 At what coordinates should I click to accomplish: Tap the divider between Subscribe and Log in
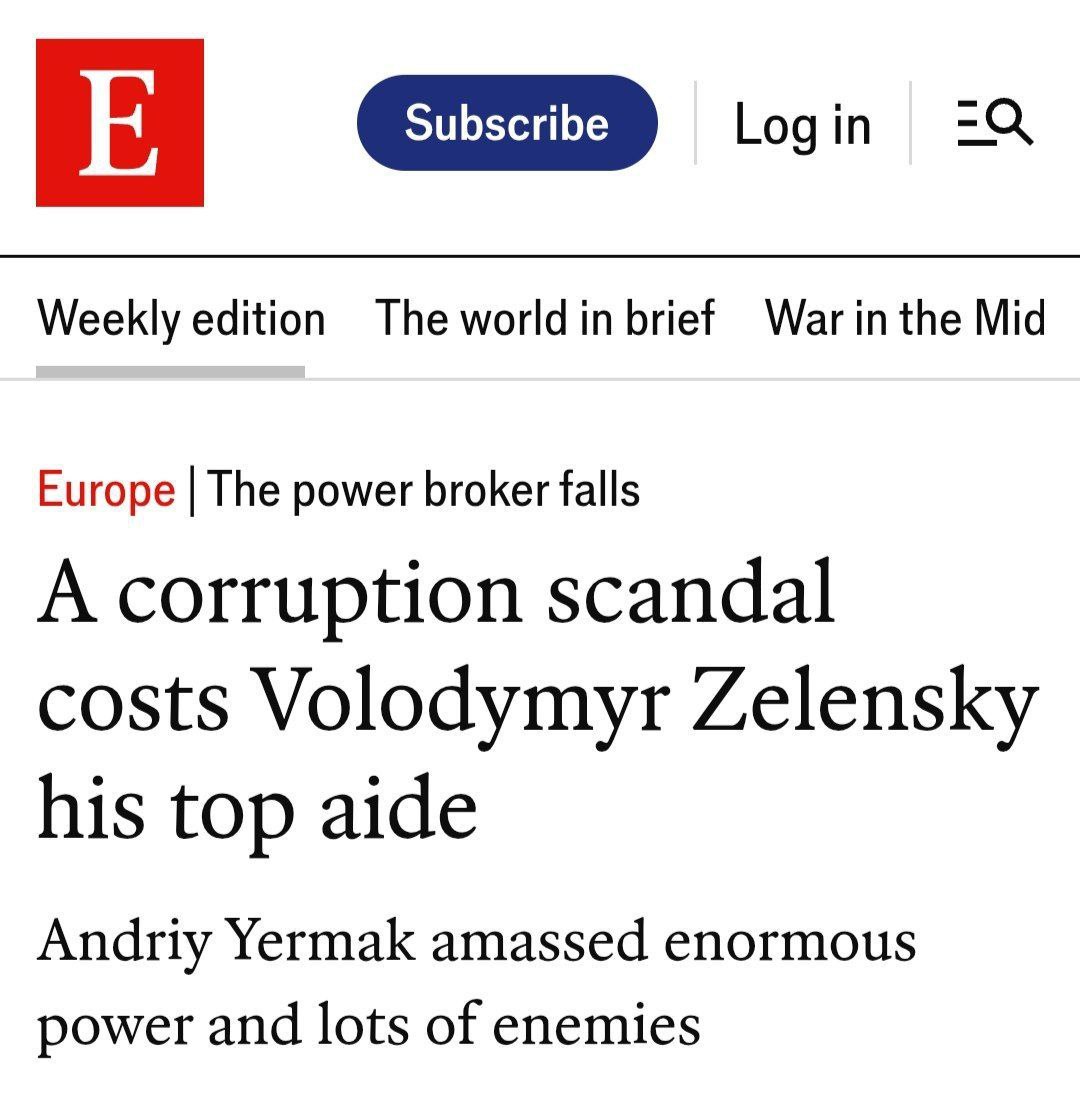pos(694,122)
